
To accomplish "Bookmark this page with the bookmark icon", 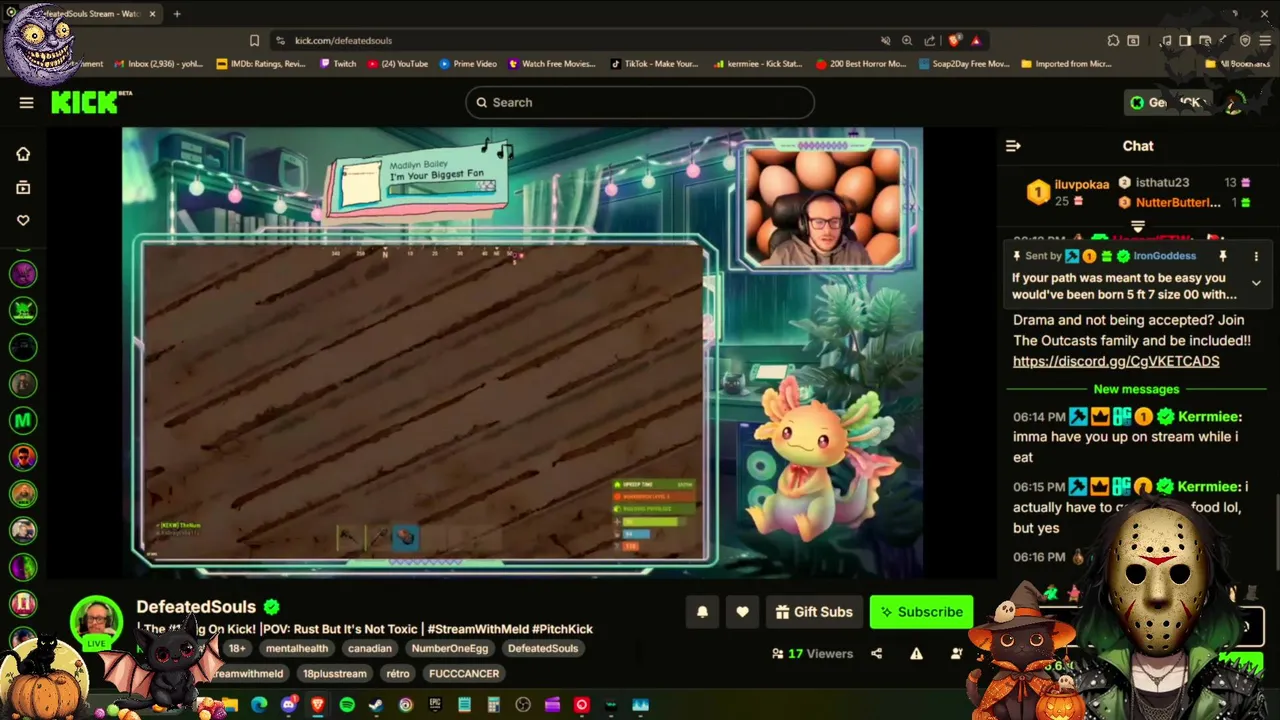I will (x=254, y=41).
